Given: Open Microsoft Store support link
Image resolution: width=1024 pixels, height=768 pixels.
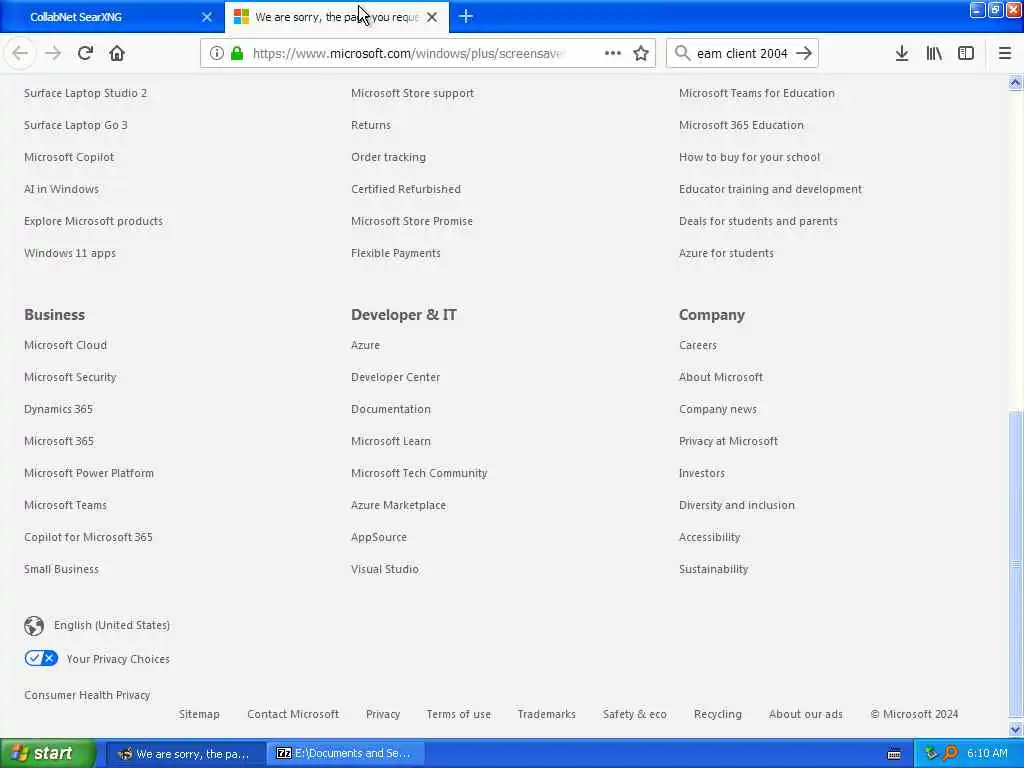Looking at the screenshot, I should (412, 93).
